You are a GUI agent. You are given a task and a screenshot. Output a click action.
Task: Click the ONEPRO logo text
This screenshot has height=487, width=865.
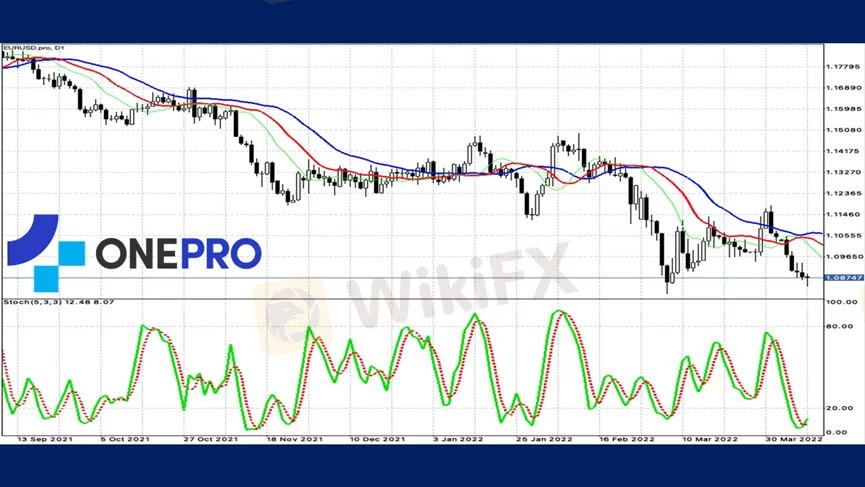click(x=179, y=254)
